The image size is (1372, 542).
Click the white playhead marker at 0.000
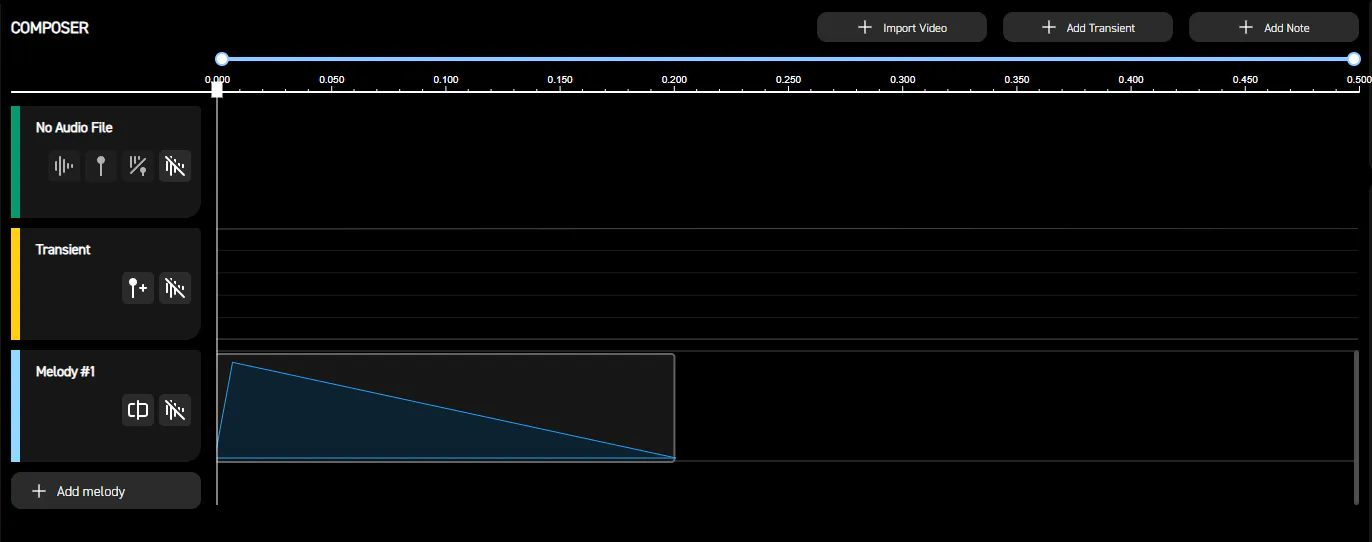[x=217, y=89]
